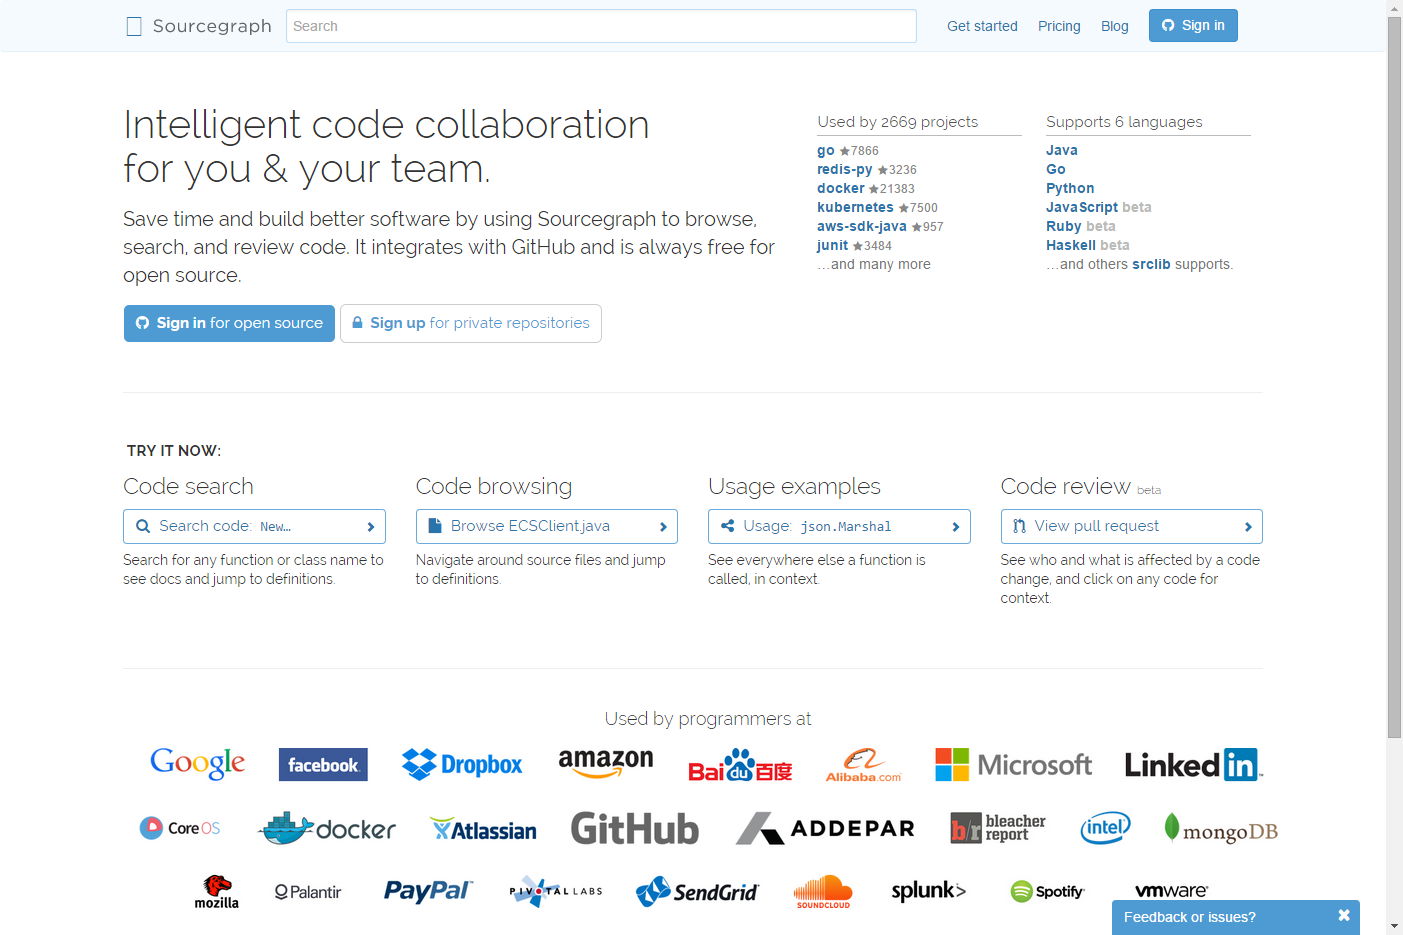Click the Baidu logo
1403x935 pixels.
coord(740,765)
